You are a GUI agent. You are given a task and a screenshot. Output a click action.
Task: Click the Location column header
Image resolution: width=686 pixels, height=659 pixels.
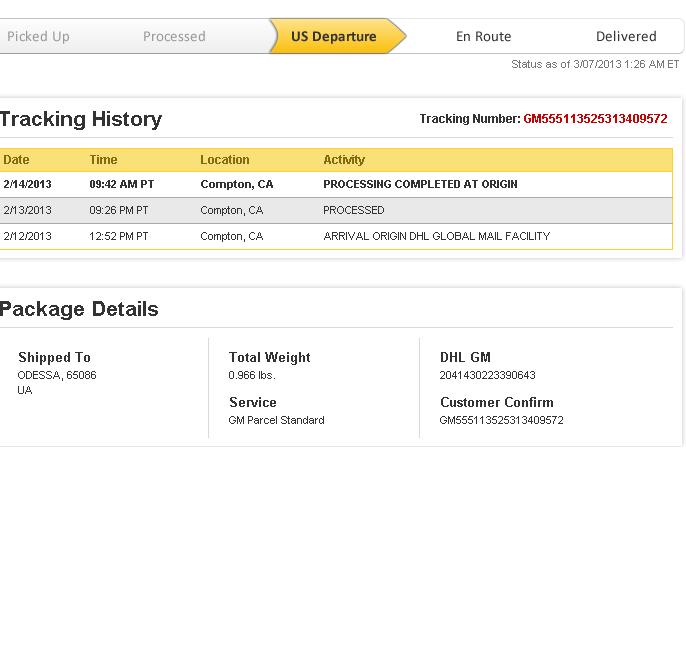[x=225, y=160]
